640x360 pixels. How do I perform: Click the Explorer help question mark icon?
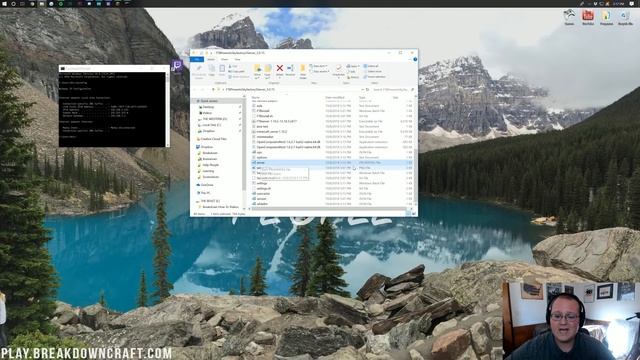coord(415,60)
